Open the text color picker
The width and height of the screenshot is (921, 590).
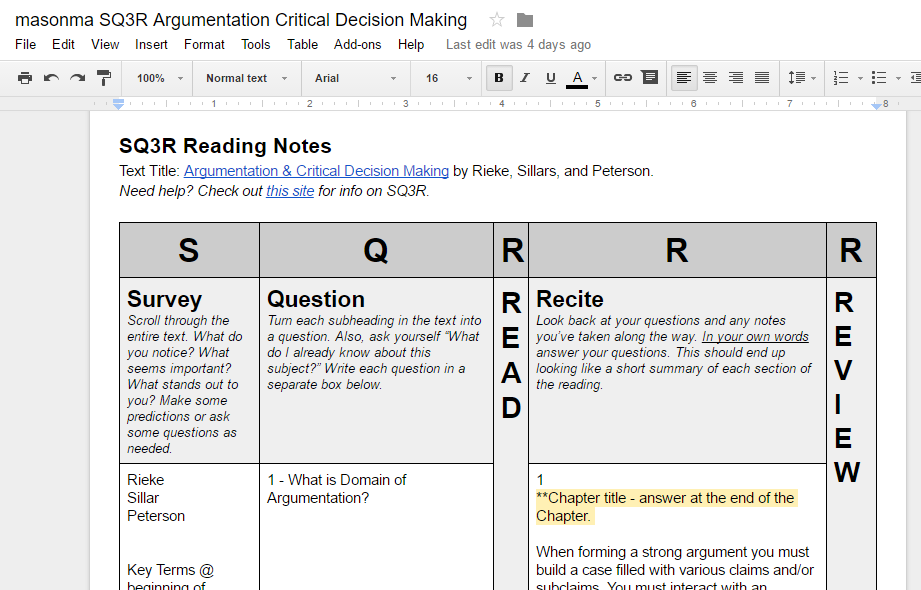coord(577,77)
